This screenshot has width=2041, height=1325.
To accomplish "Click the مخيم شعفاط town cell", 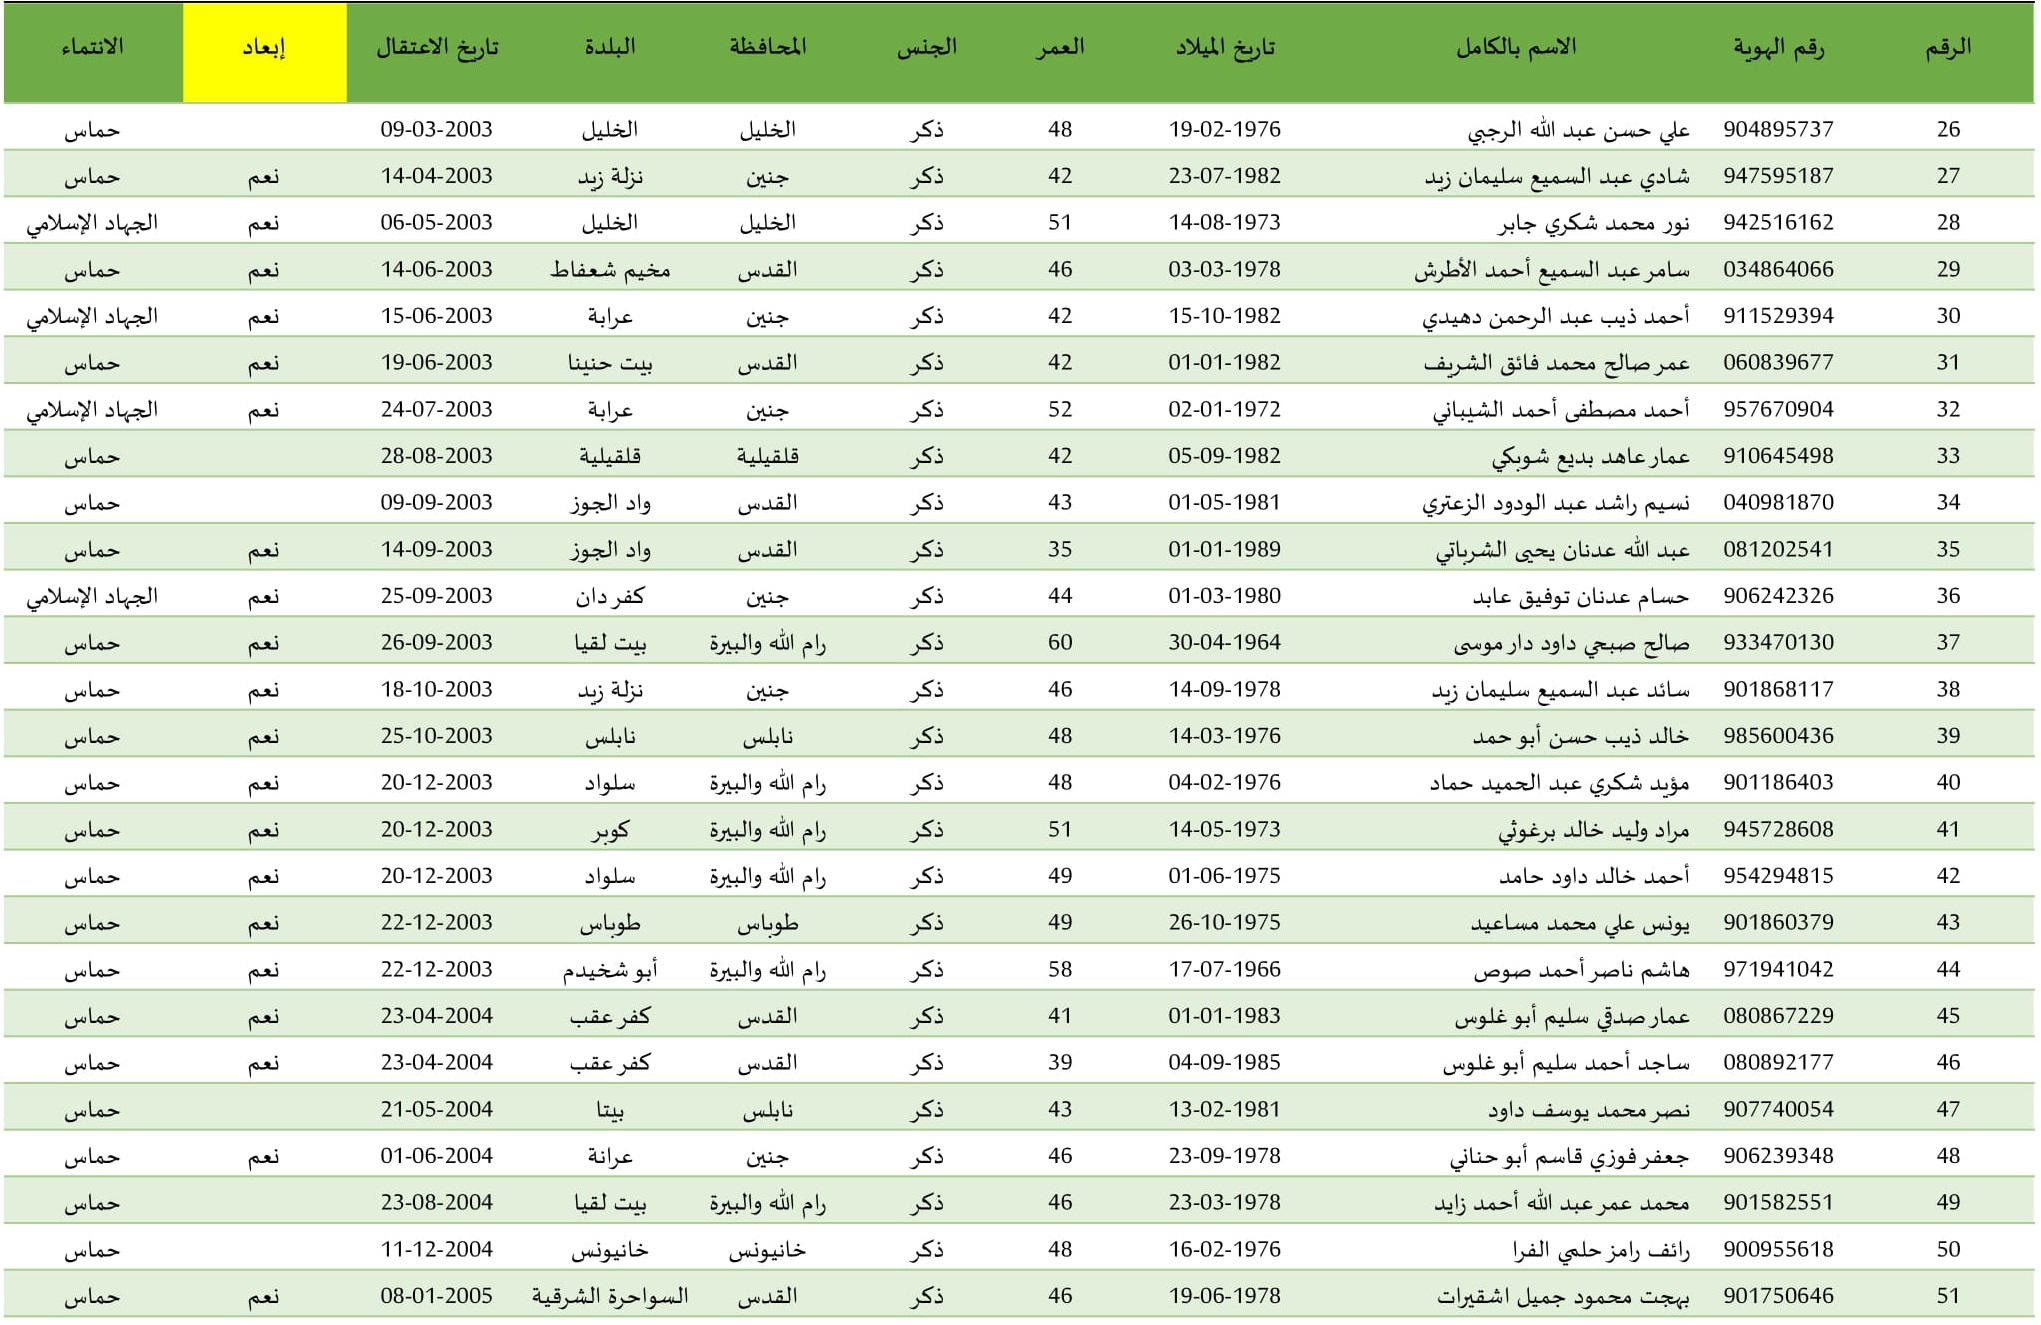I will coord(610,270).
